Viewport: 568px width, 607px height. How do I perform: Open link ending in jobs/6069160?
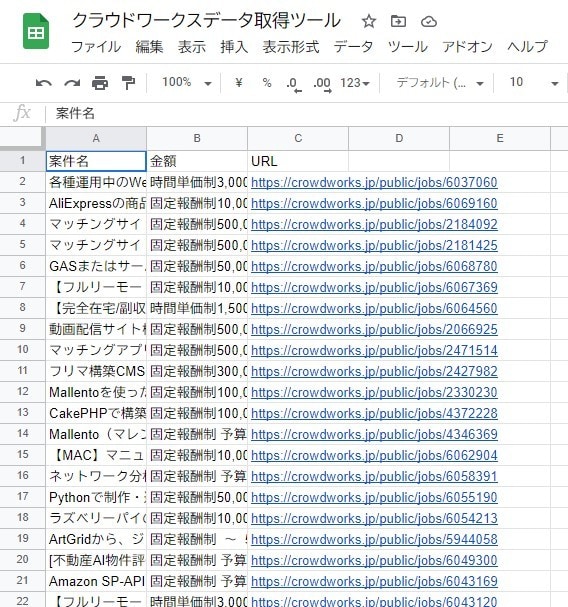pyautogui.click(x=374, y=203)
